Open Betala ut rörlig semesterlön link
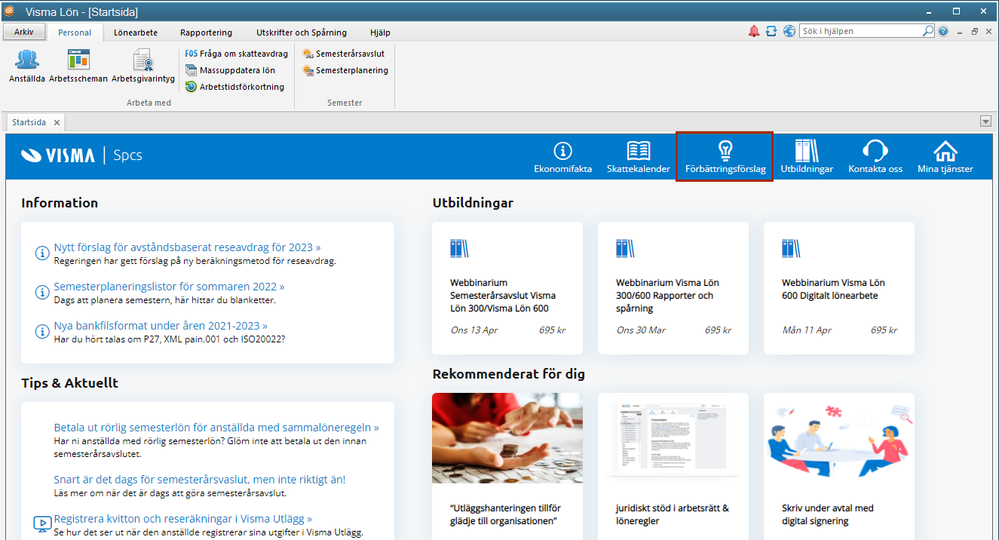Viewport: 999px width, 540px height. [216, 427]
